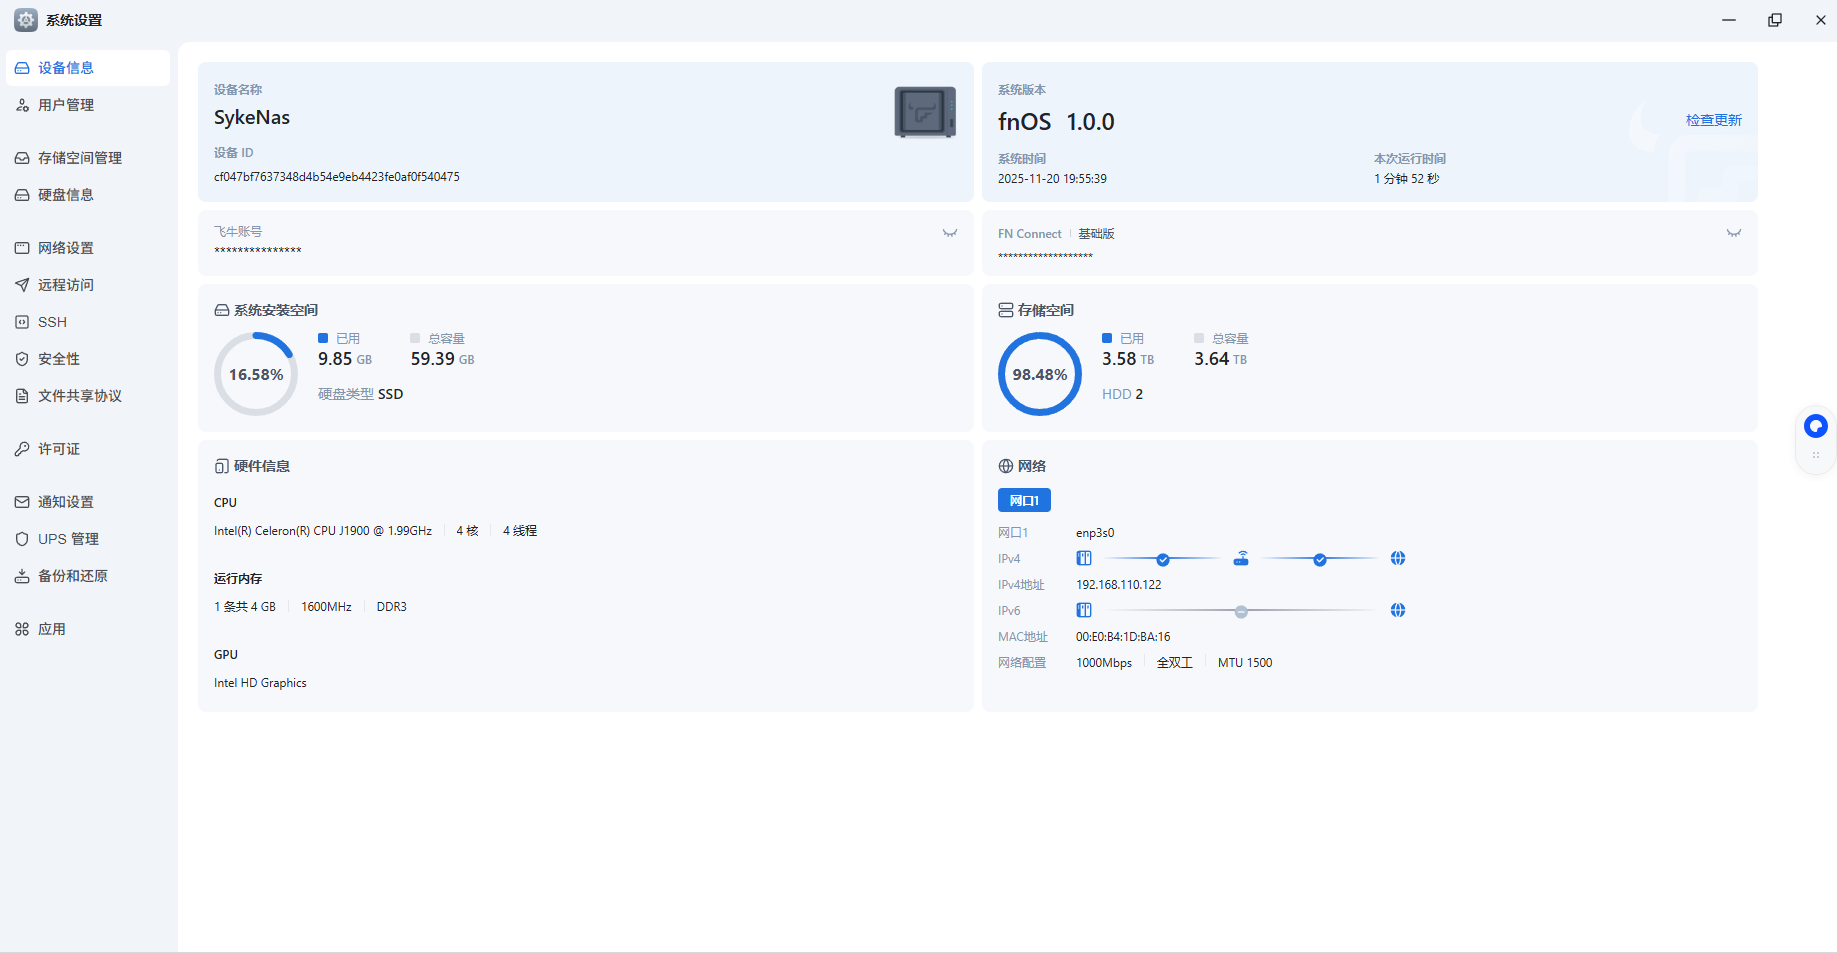
Task: Click the IPv4 row NAS device icon
Action: [x=1084, y=558]
